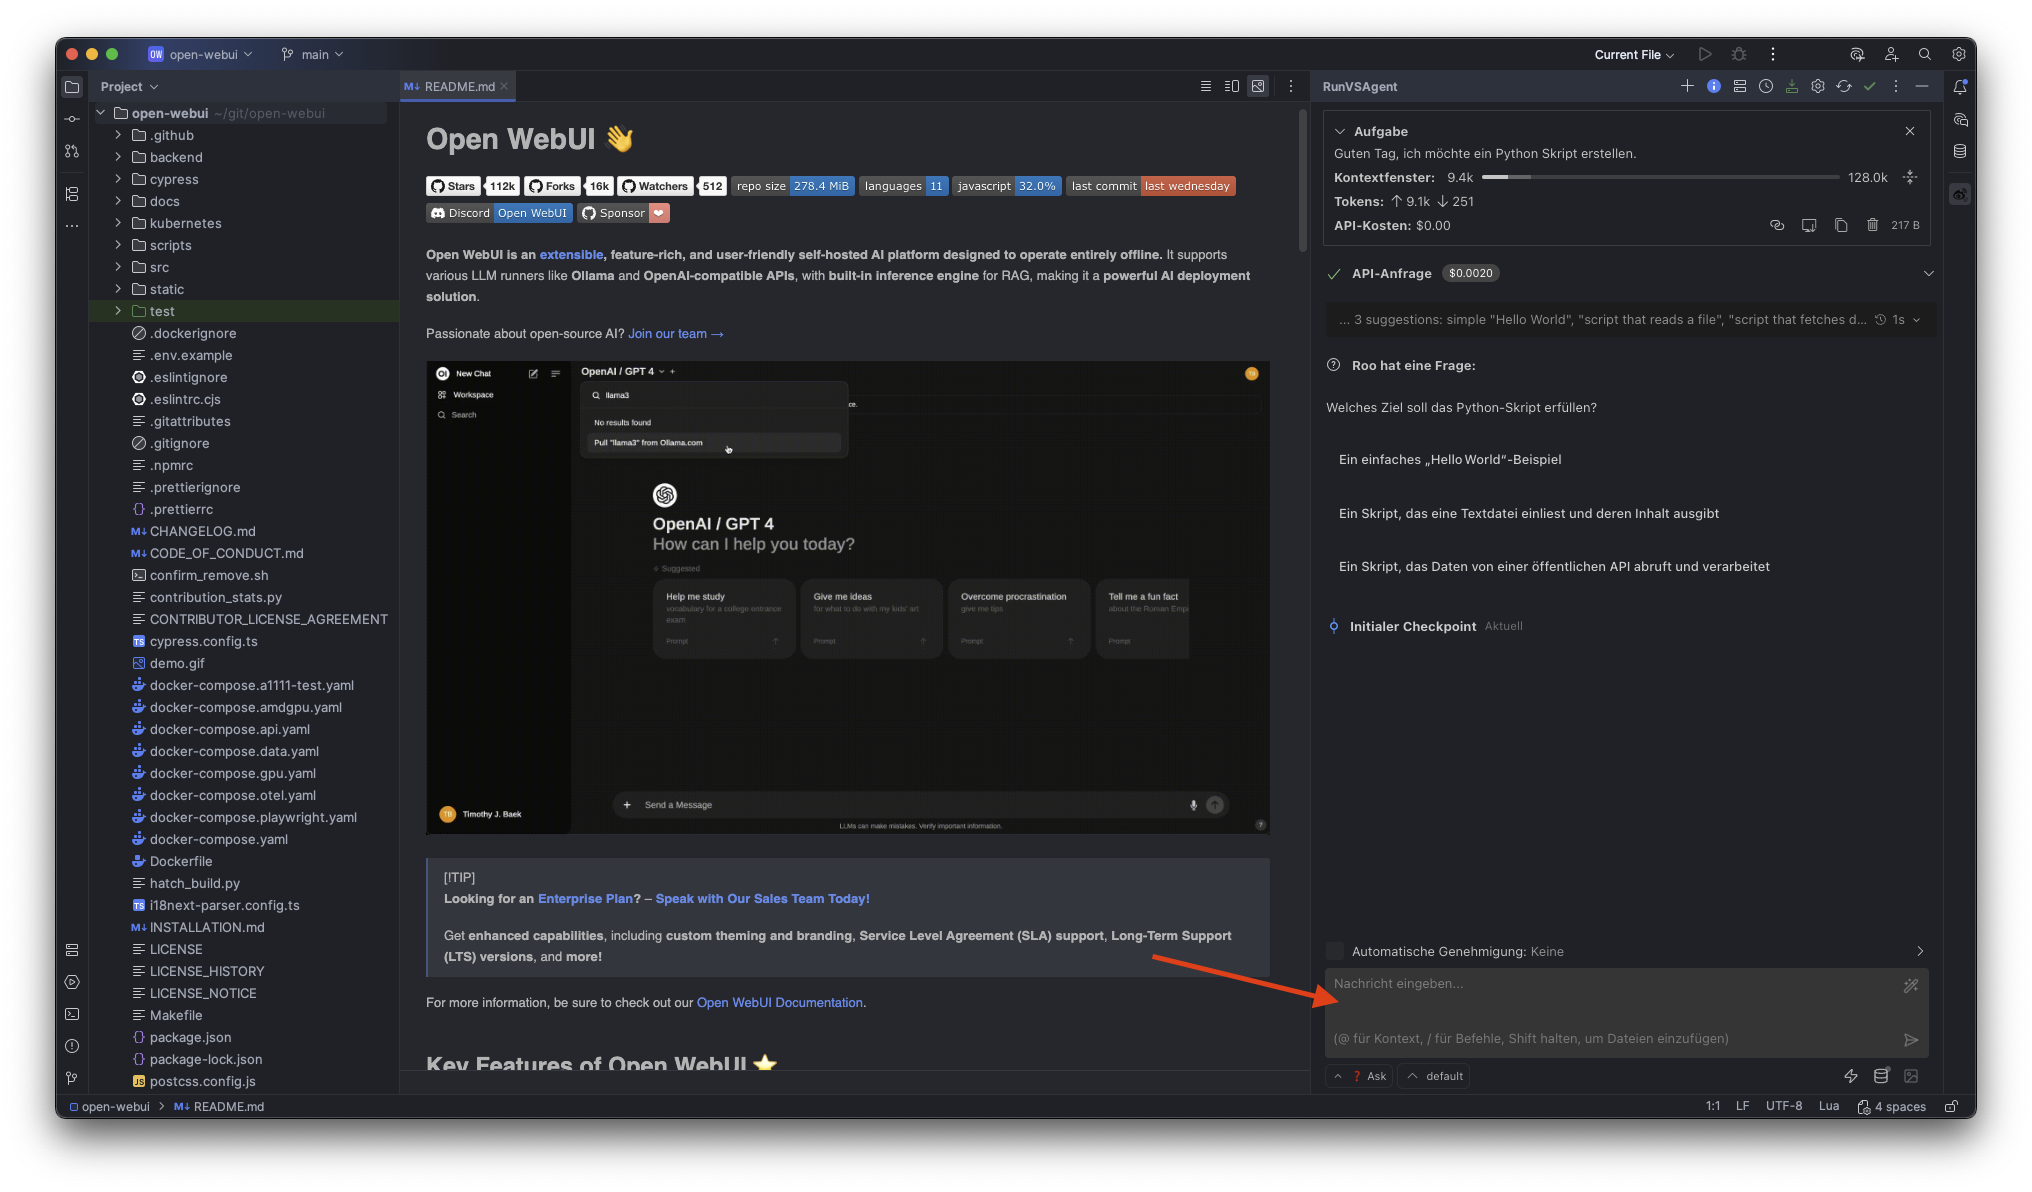2032x1192 pixels.
Task: Open the Services tool window icon
Action: click(72, 982)
